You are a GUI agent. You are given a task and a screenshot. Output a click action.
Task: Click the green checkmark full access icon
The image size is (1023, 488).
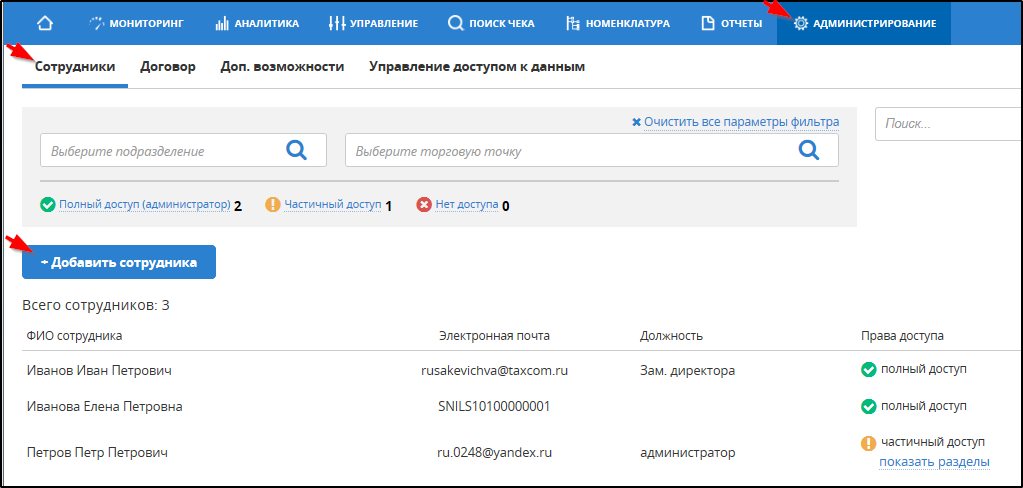pos(47,205)
